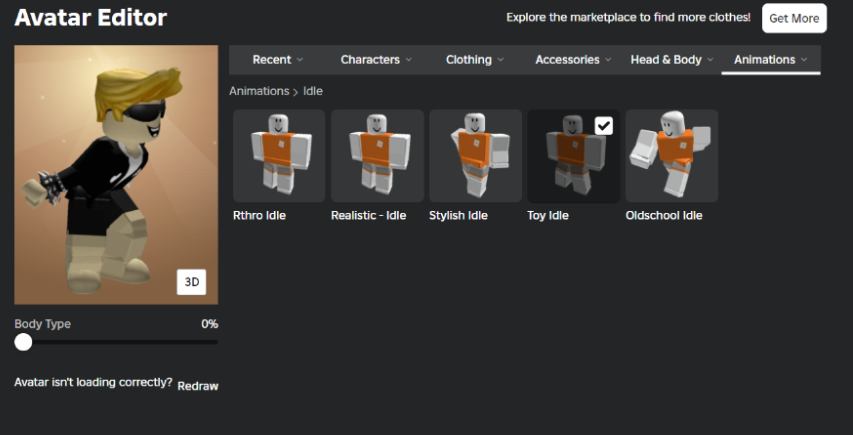Click the Oldschool Idle label
Screen dimensions: 853x435
(x=664, y=215)
